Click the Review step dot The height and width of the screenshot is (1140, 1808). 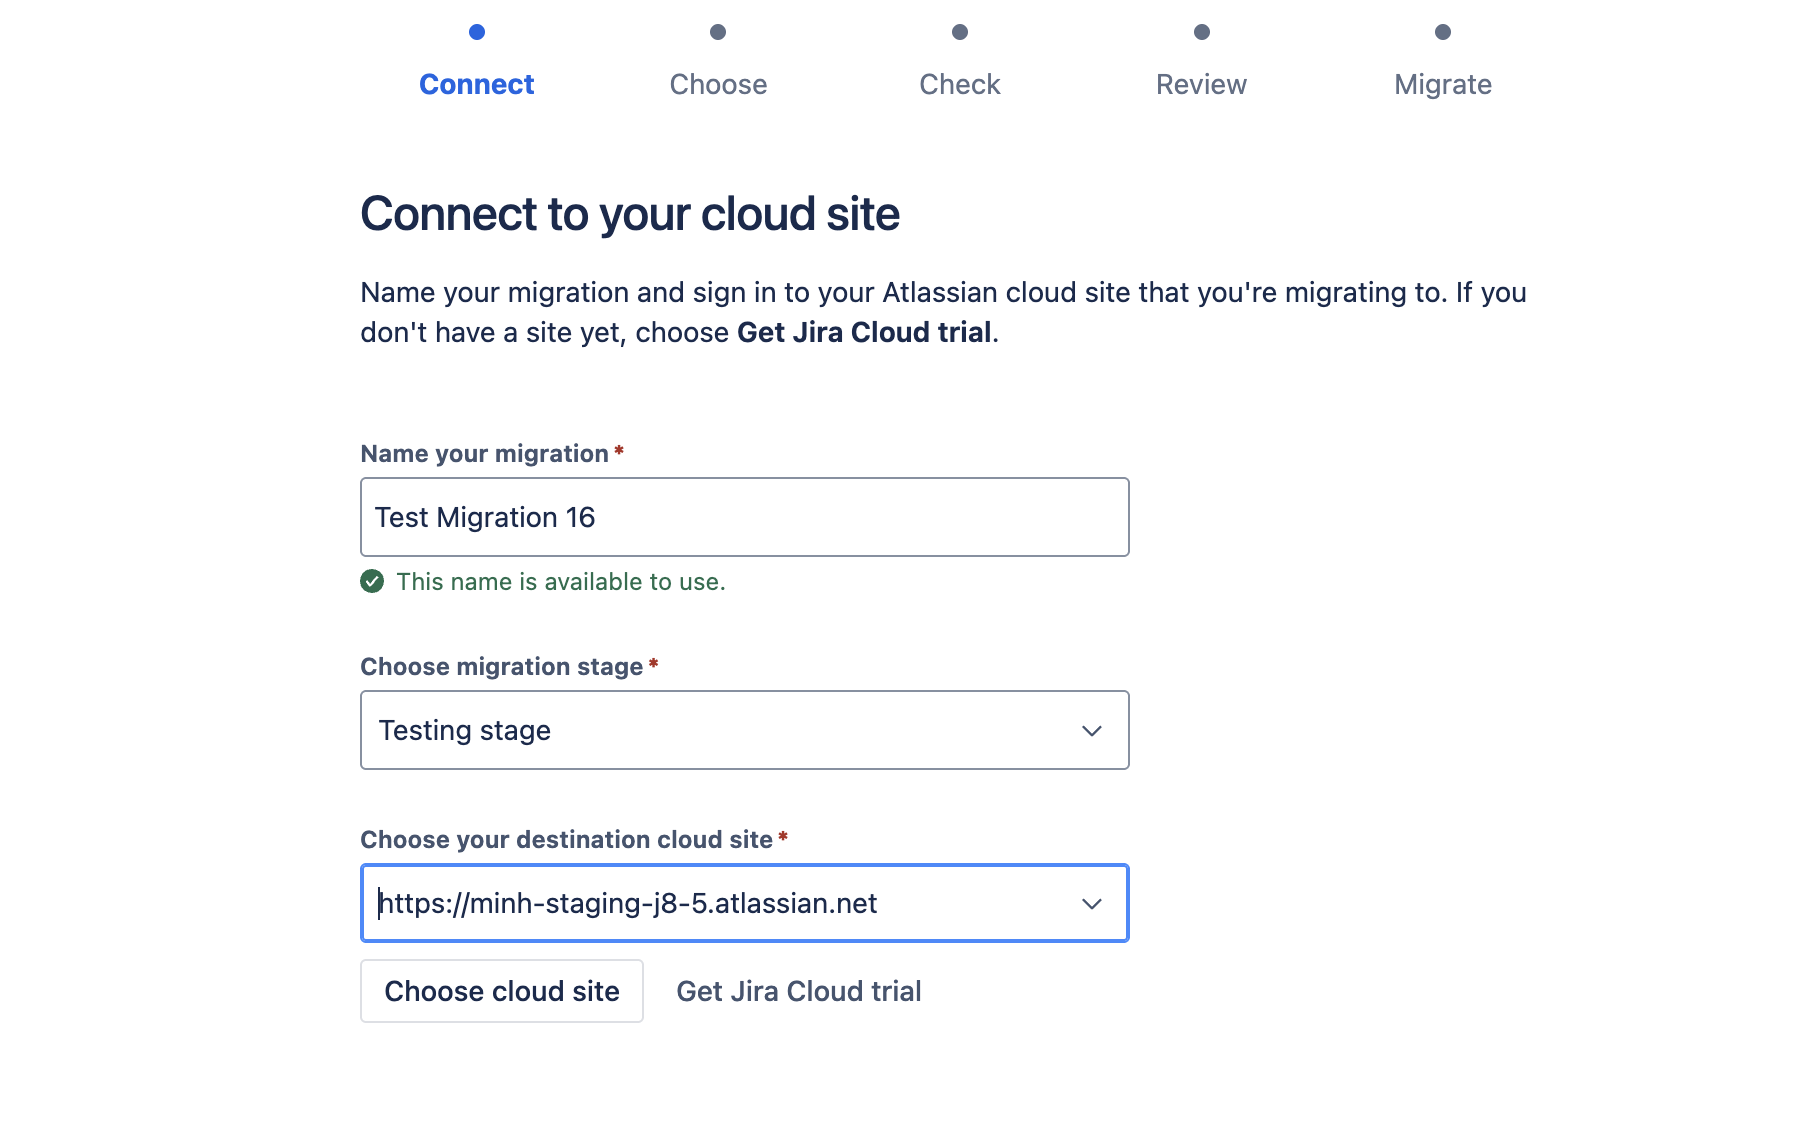[1202, 32]
